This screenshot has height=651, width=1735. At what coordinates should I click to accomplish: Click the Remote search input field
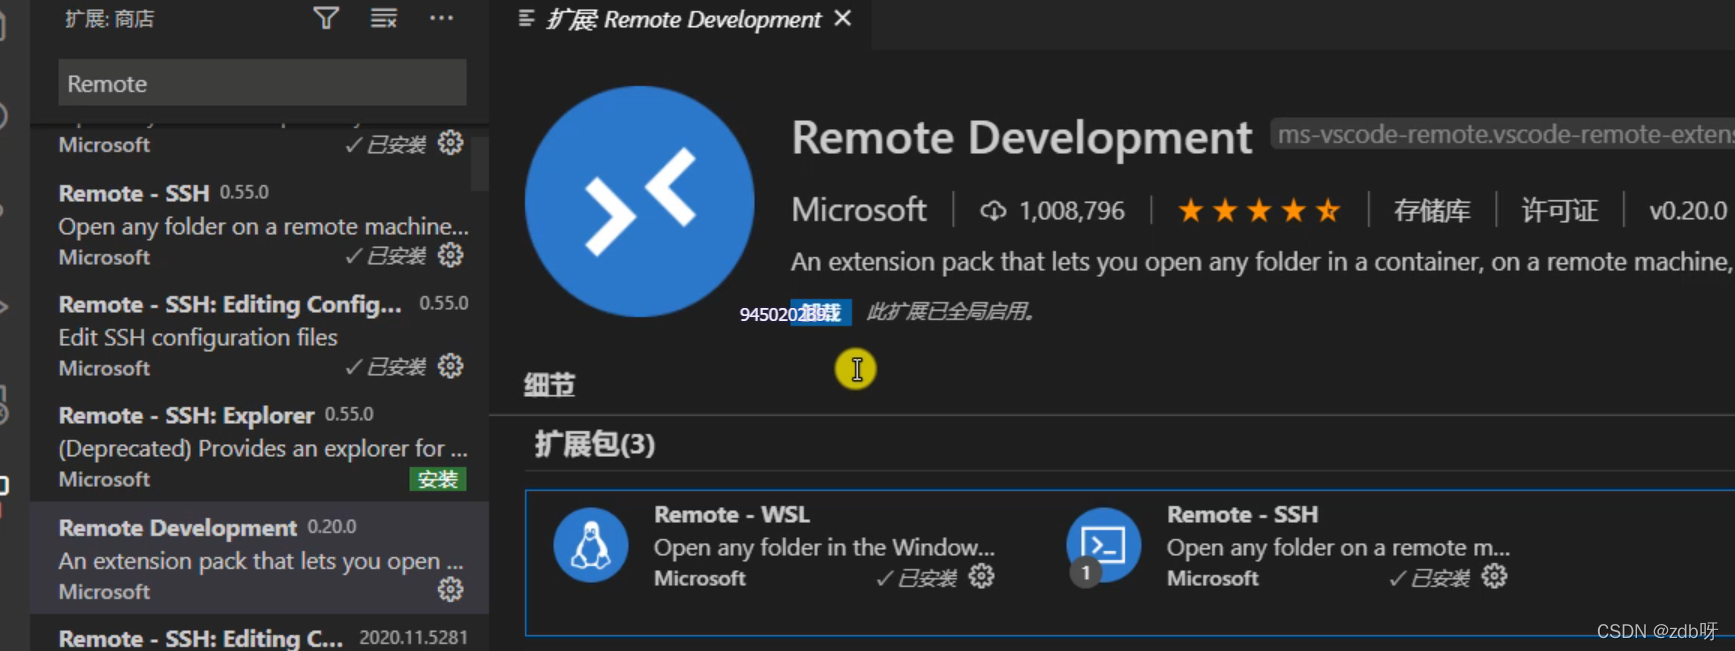point(262,83)
